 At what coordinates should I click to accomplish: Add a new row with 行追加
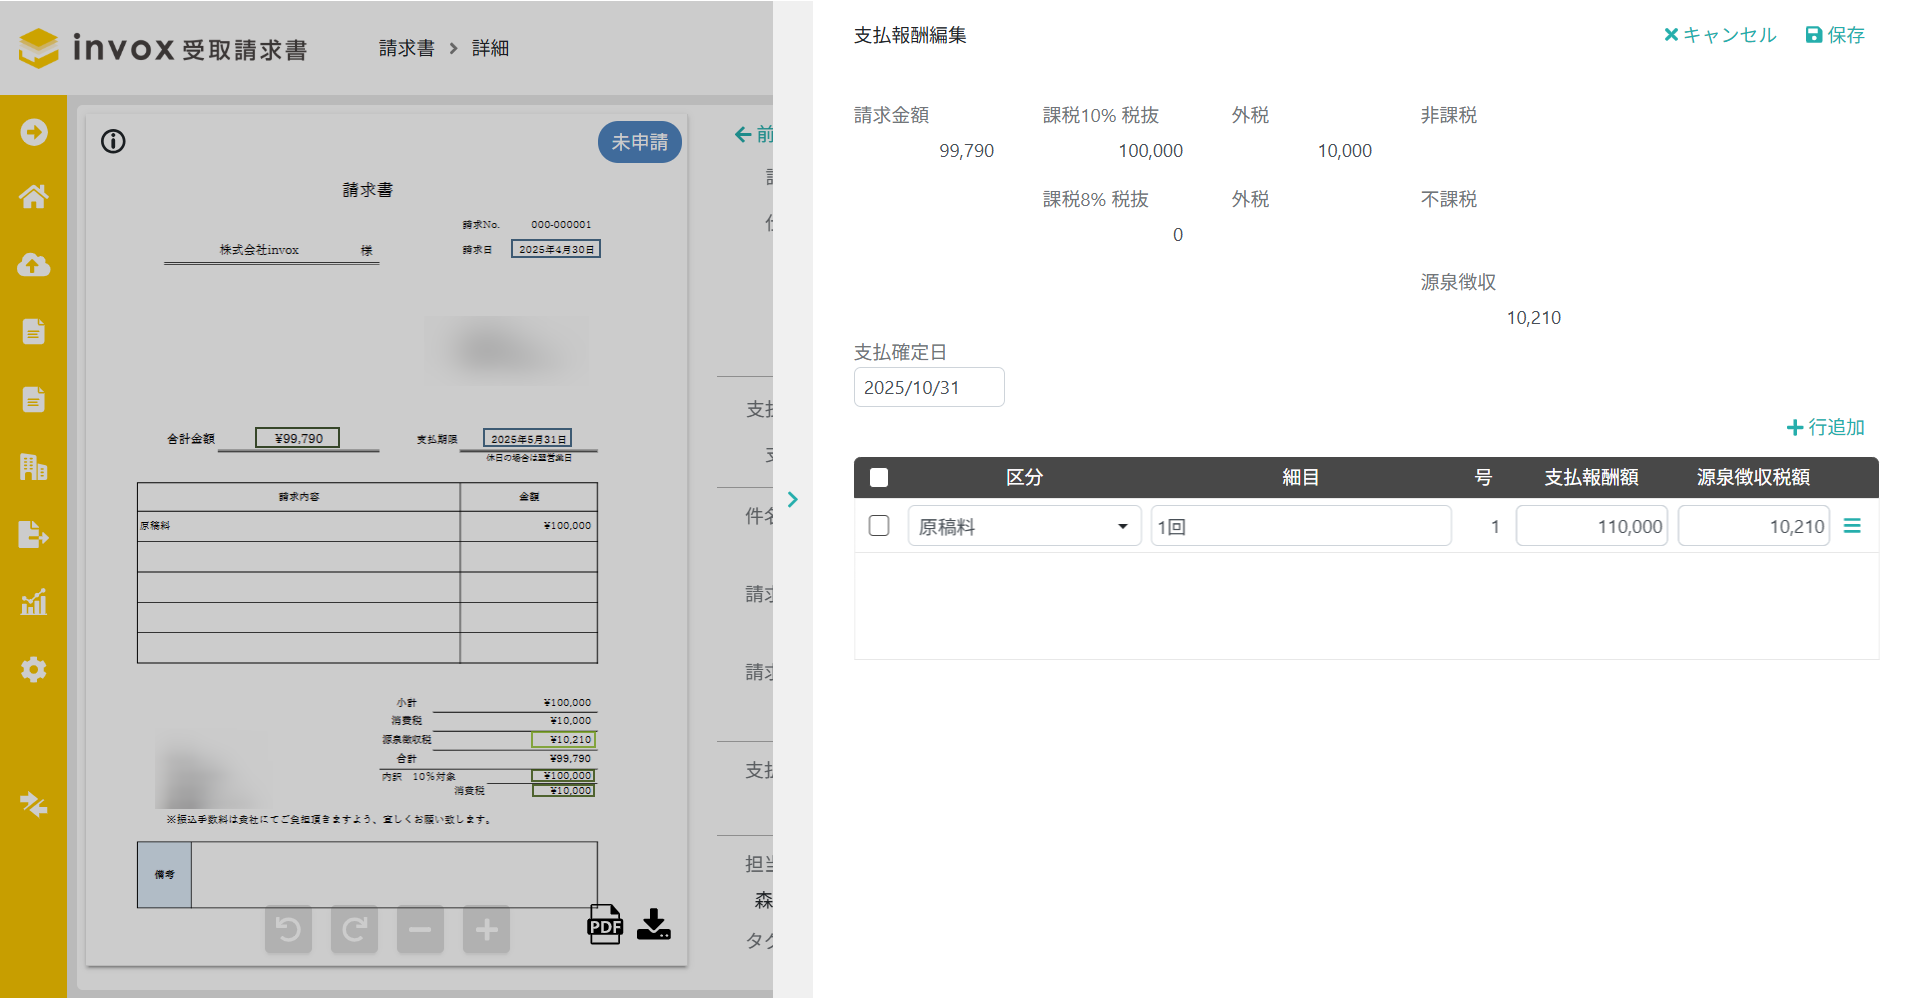(x=1825, y=427)
